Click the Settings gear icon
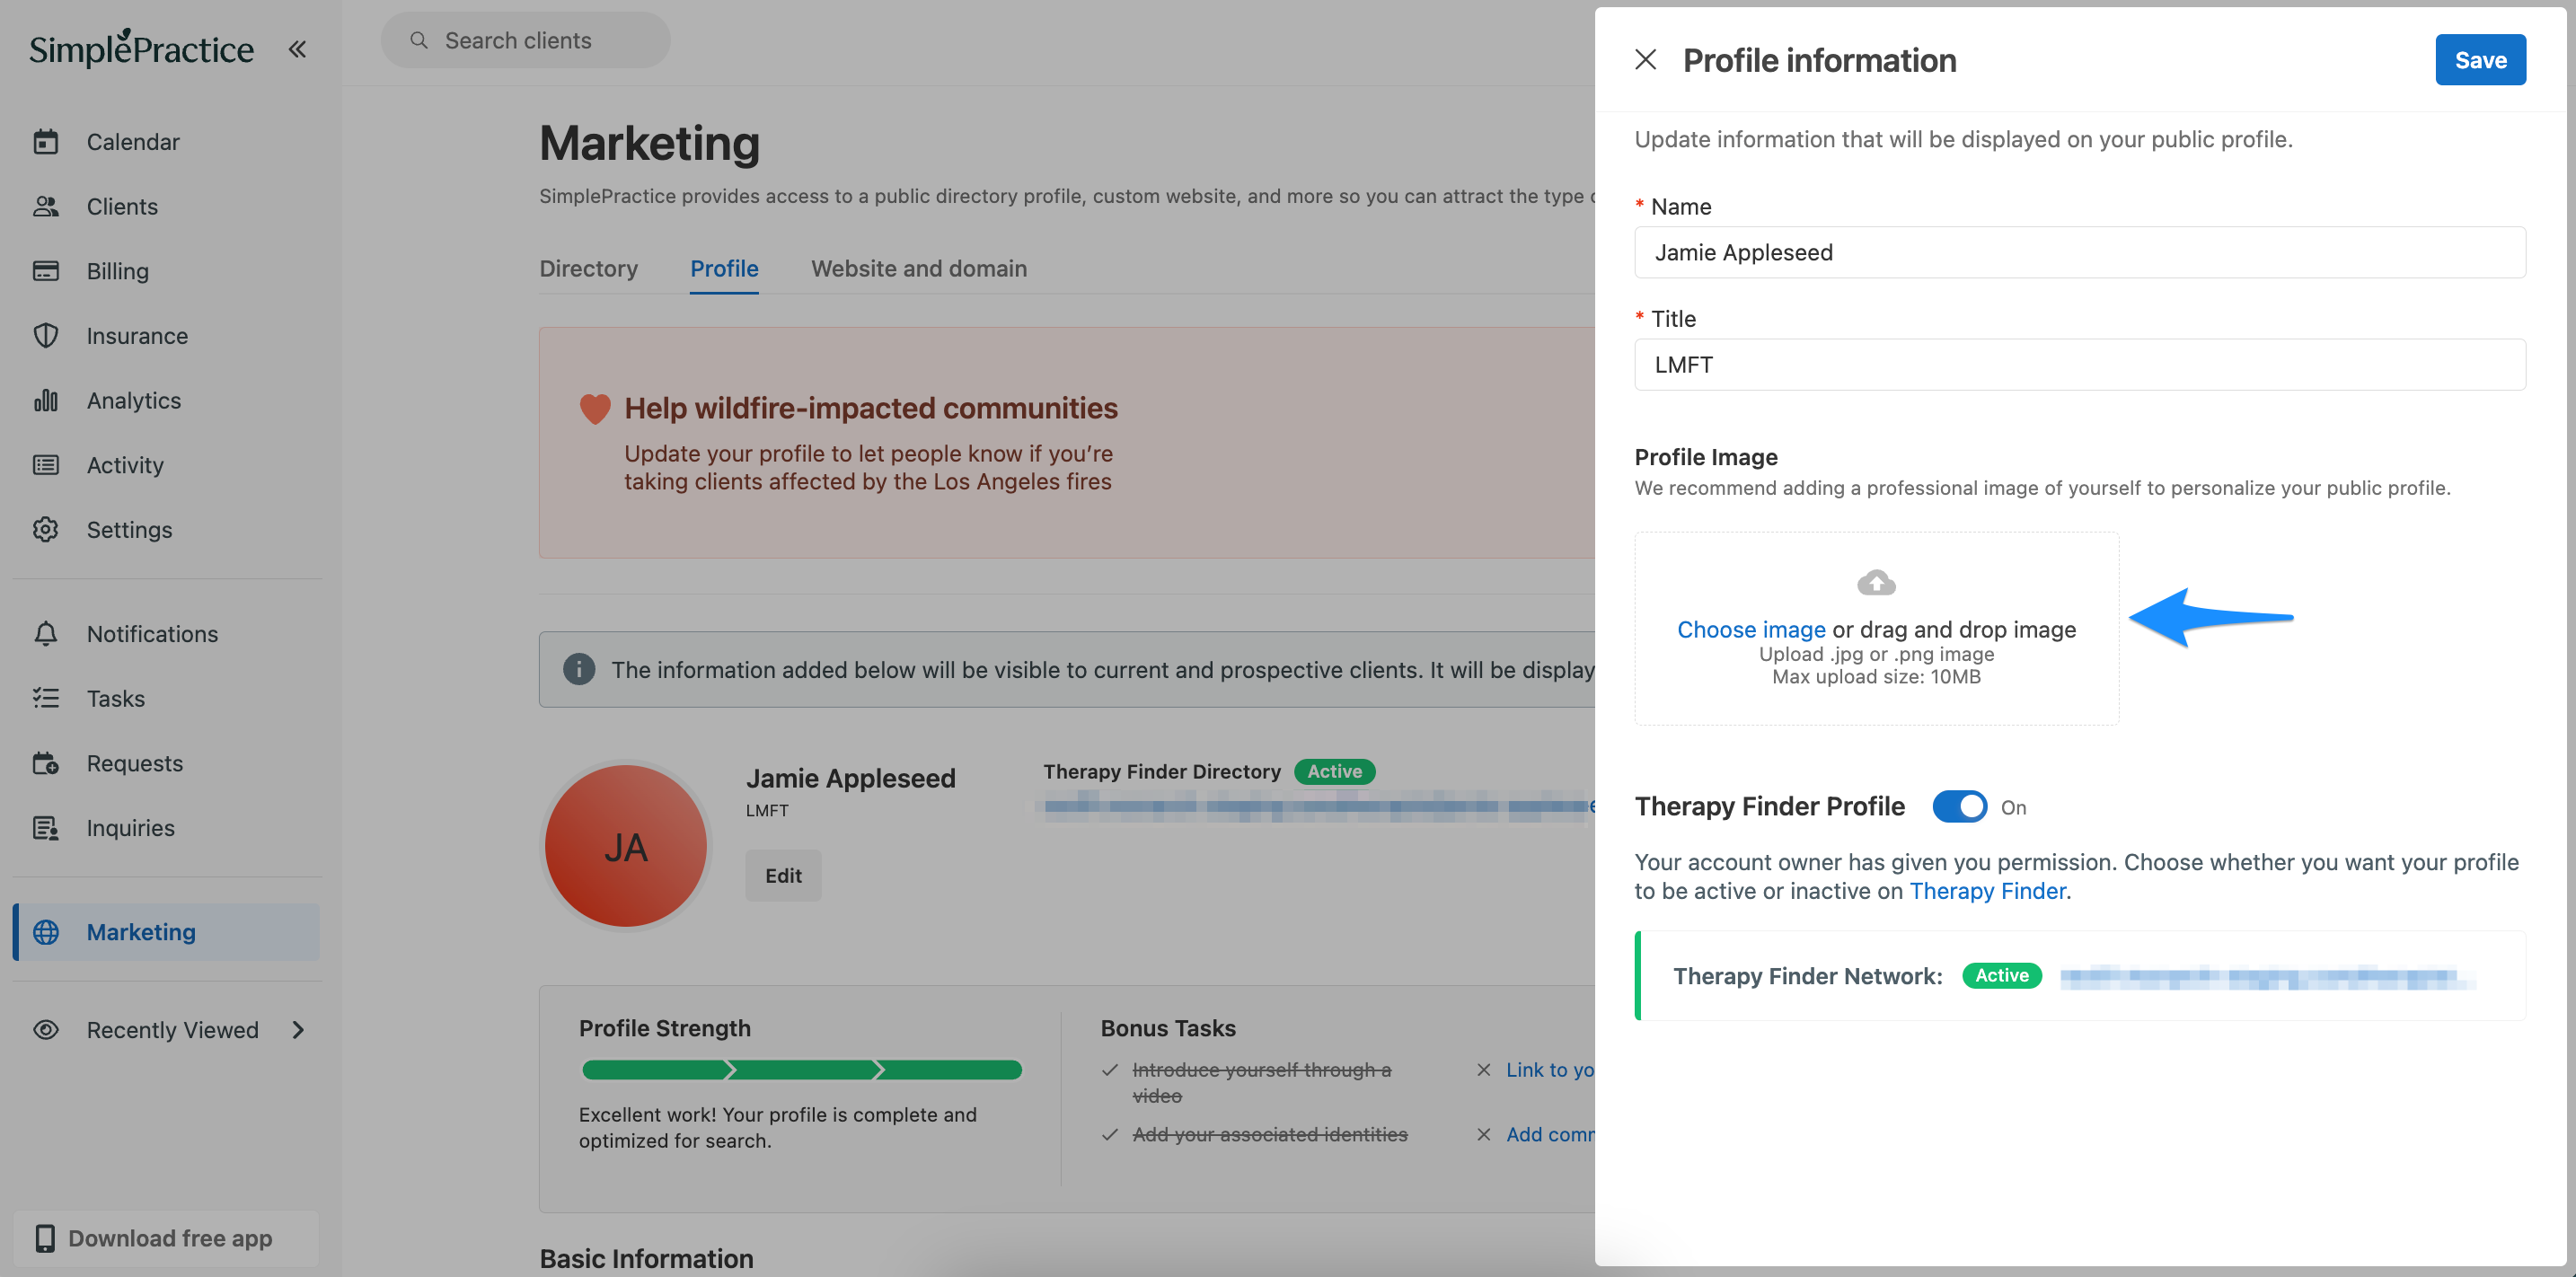 [x=46, y=529]
